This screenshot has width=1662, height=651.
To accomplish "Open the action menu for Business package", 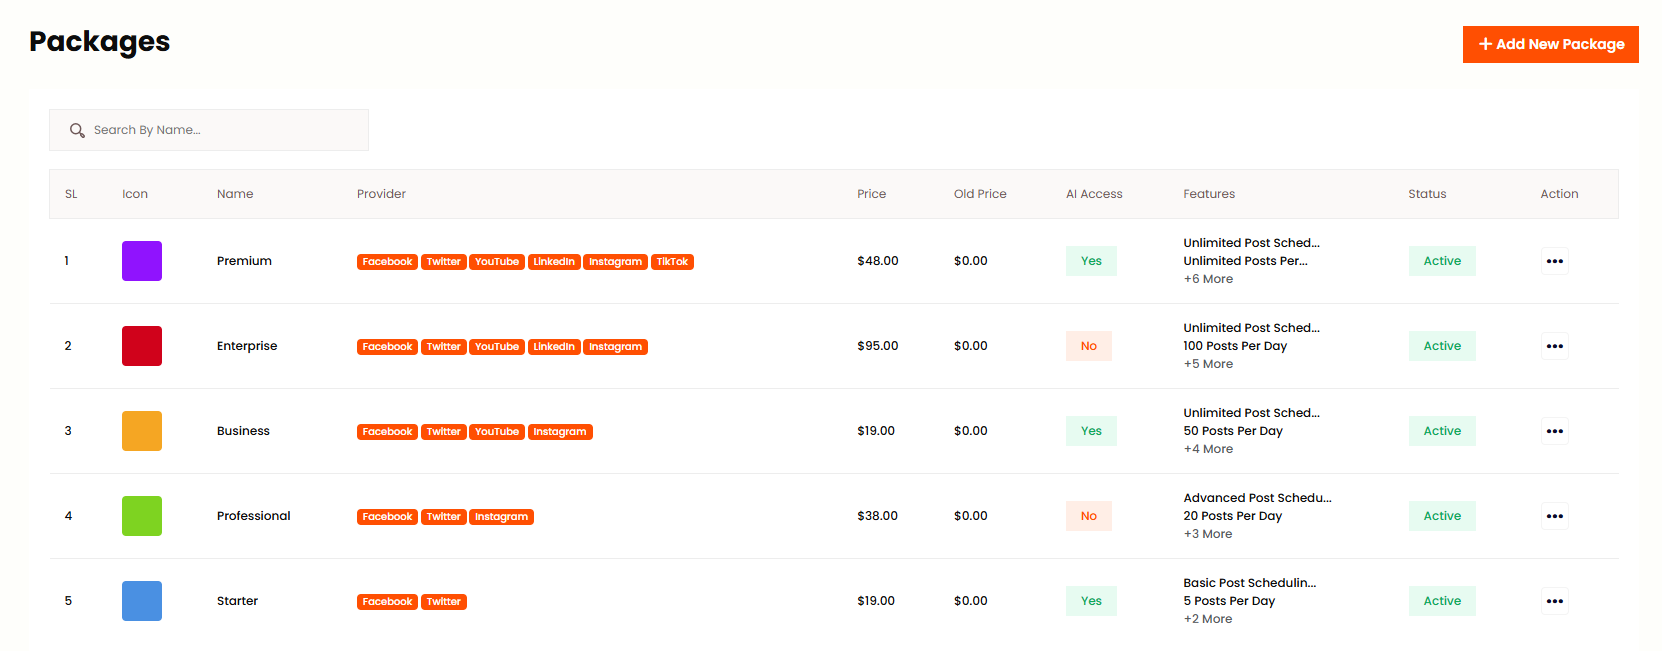I will (x=1554, y=431).
